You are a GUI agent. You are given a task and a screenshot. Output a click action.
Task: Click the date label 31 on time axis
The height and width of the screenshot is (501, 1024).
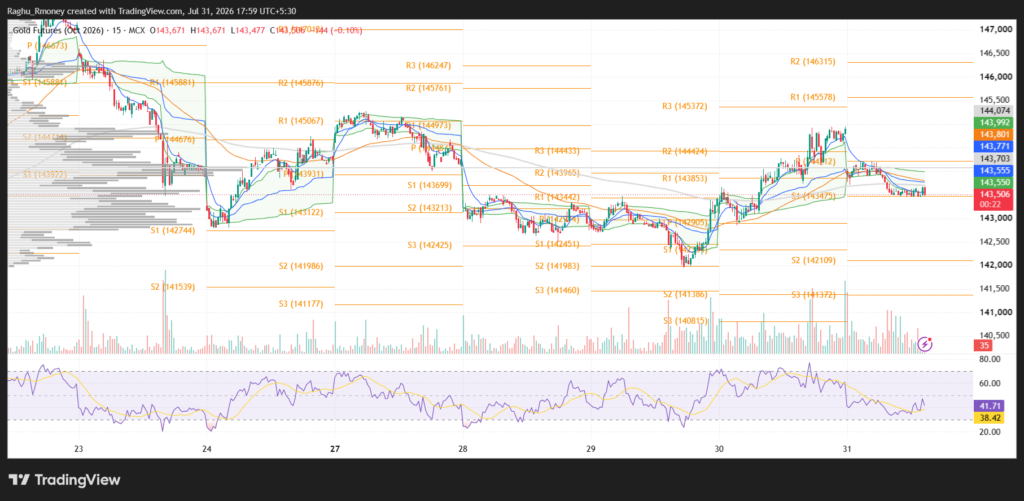tap(847, 449)
